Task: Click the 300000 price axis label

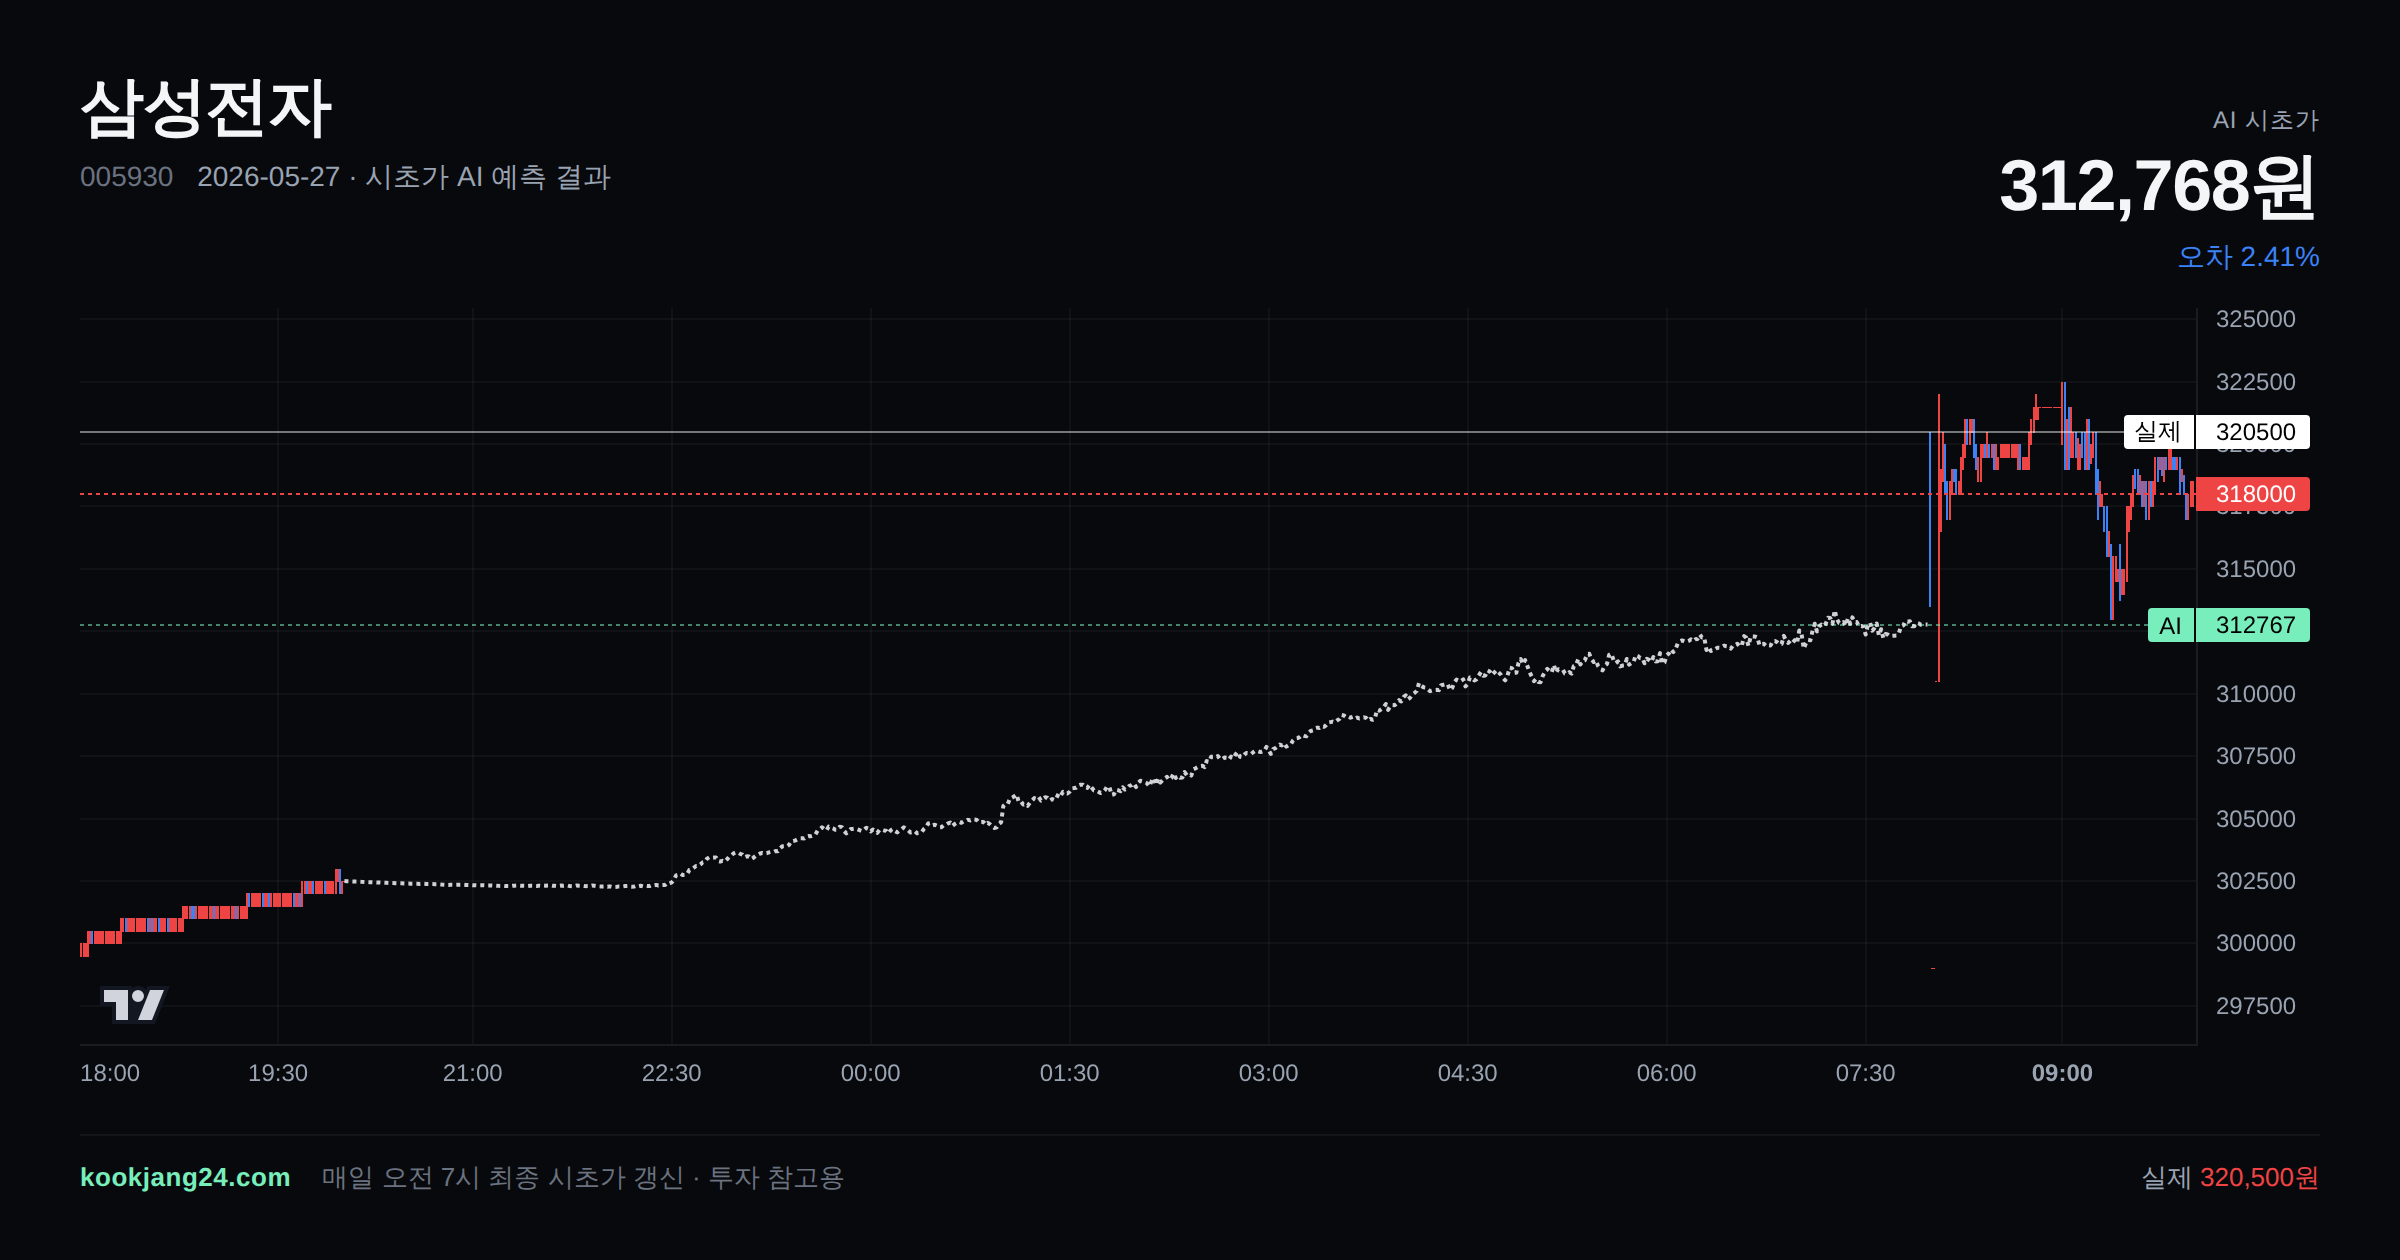Action: pyautogui.click(x=2255, y=943)
